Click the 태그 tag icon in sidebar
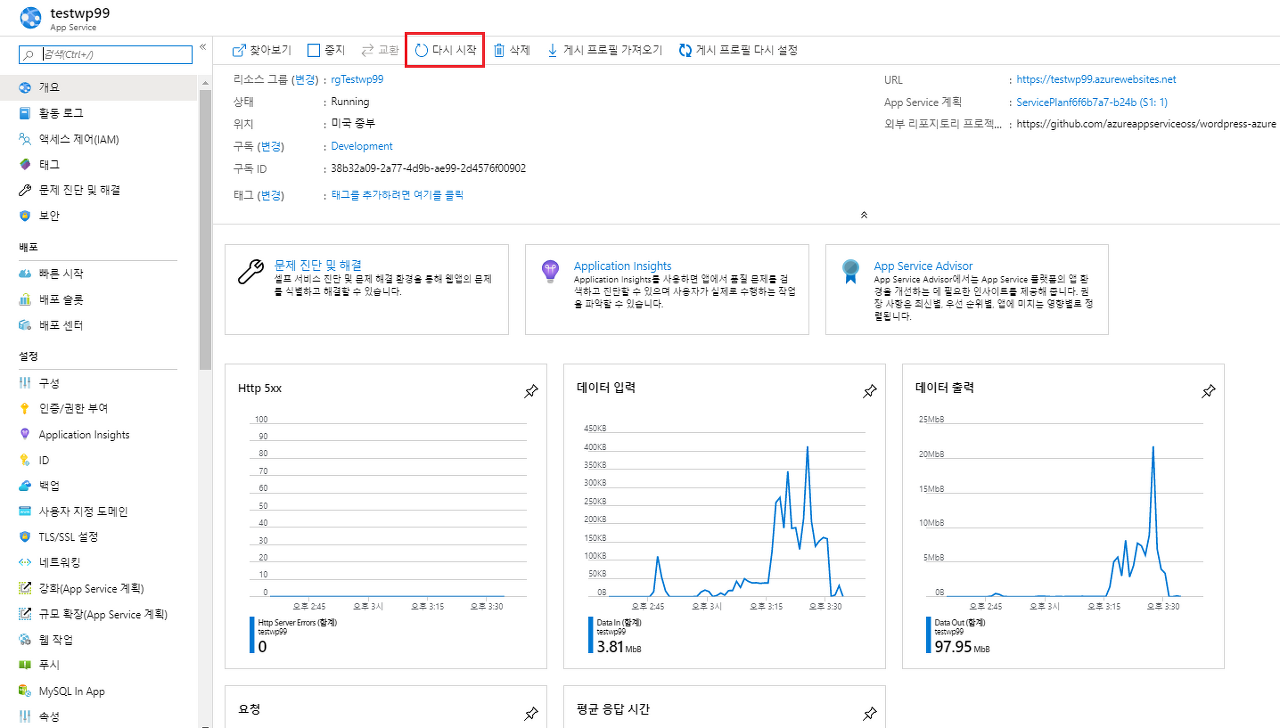 pyautogui.click(x=25, y=164)
